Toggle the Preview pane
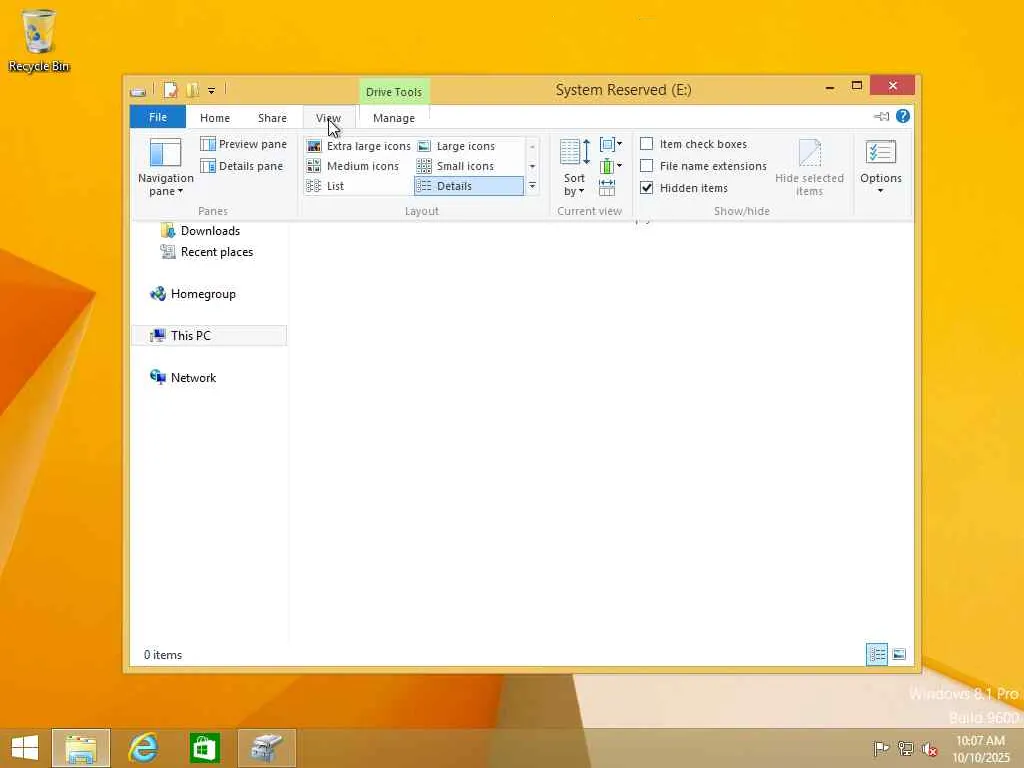 click(244, 144)
